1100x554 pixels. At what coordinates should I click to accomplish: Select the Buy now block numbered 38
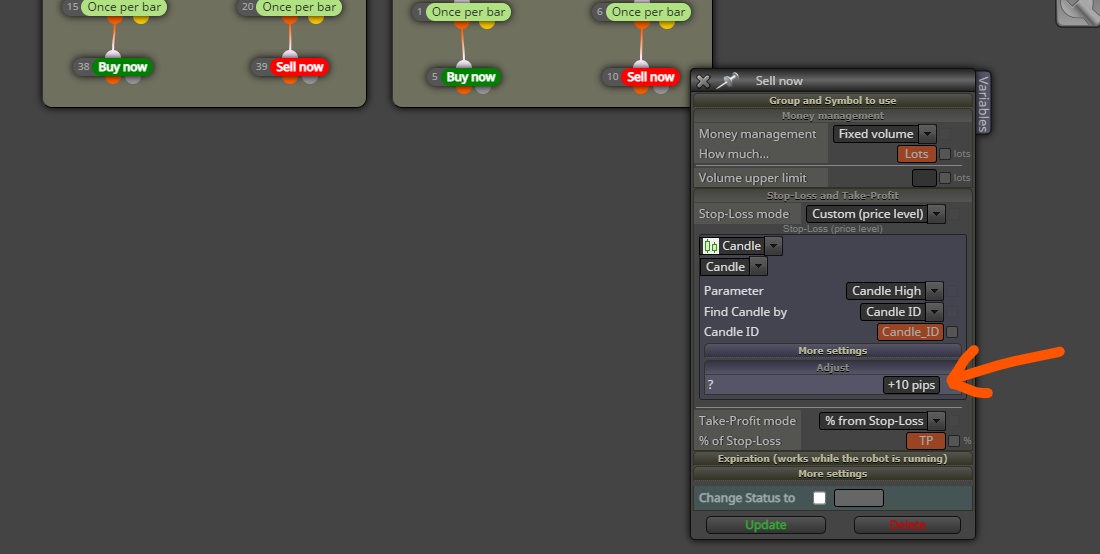pos(123,67)
